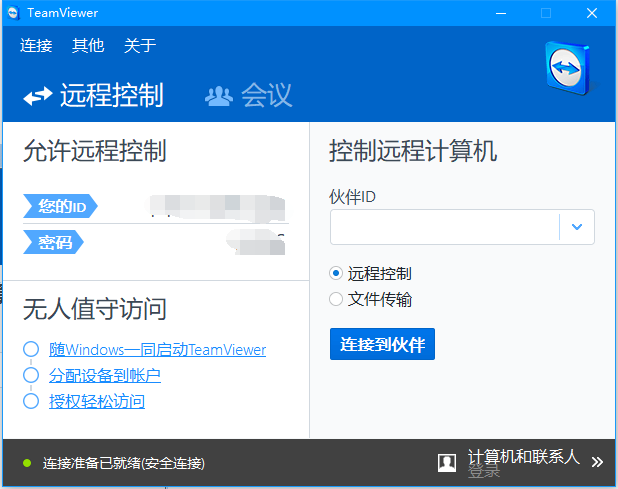618x489 pixels.
Task: Switch to the 会议 tab
Action: pos(249,95)
